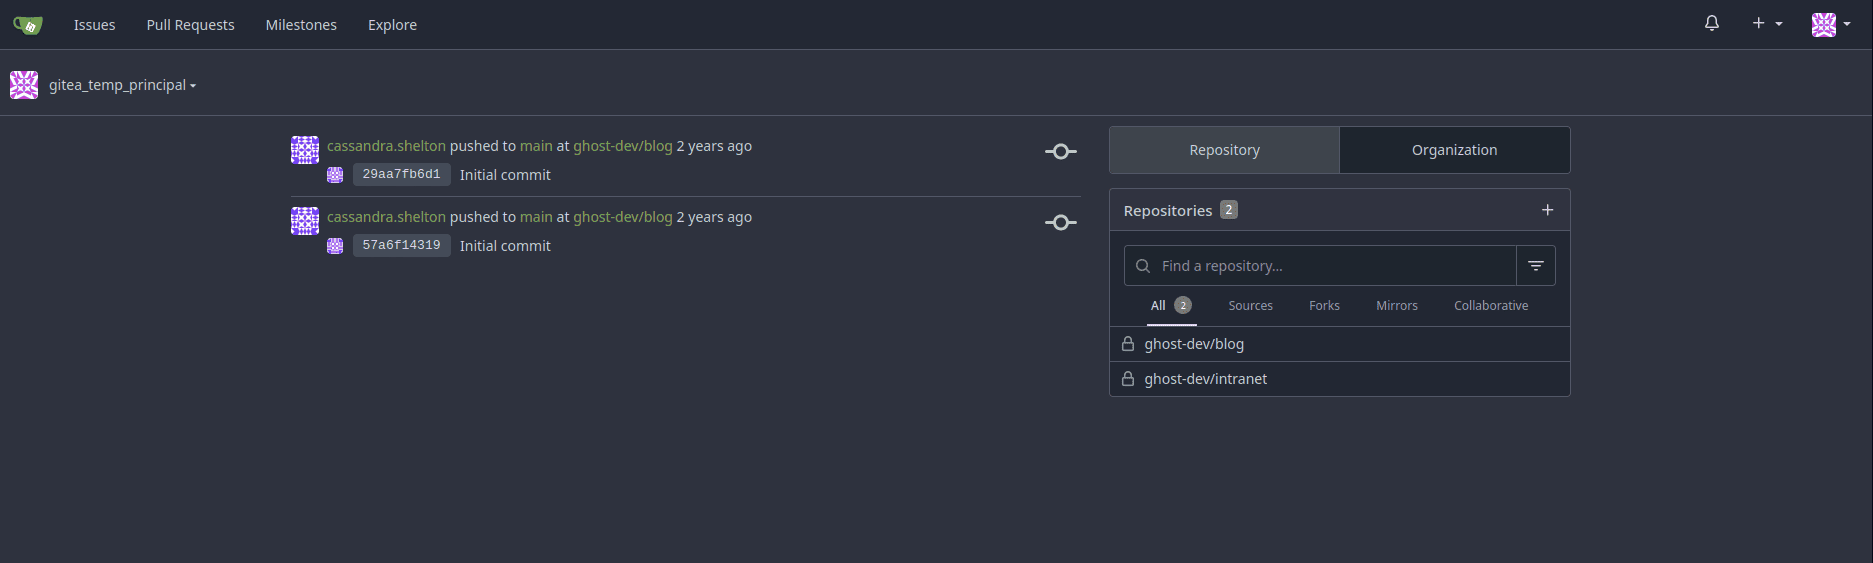Expand the gitea_temp_principal context switcher
The height and width of the screenshot is (563, 1873).
pyautogui.click(x=121, y=85)
